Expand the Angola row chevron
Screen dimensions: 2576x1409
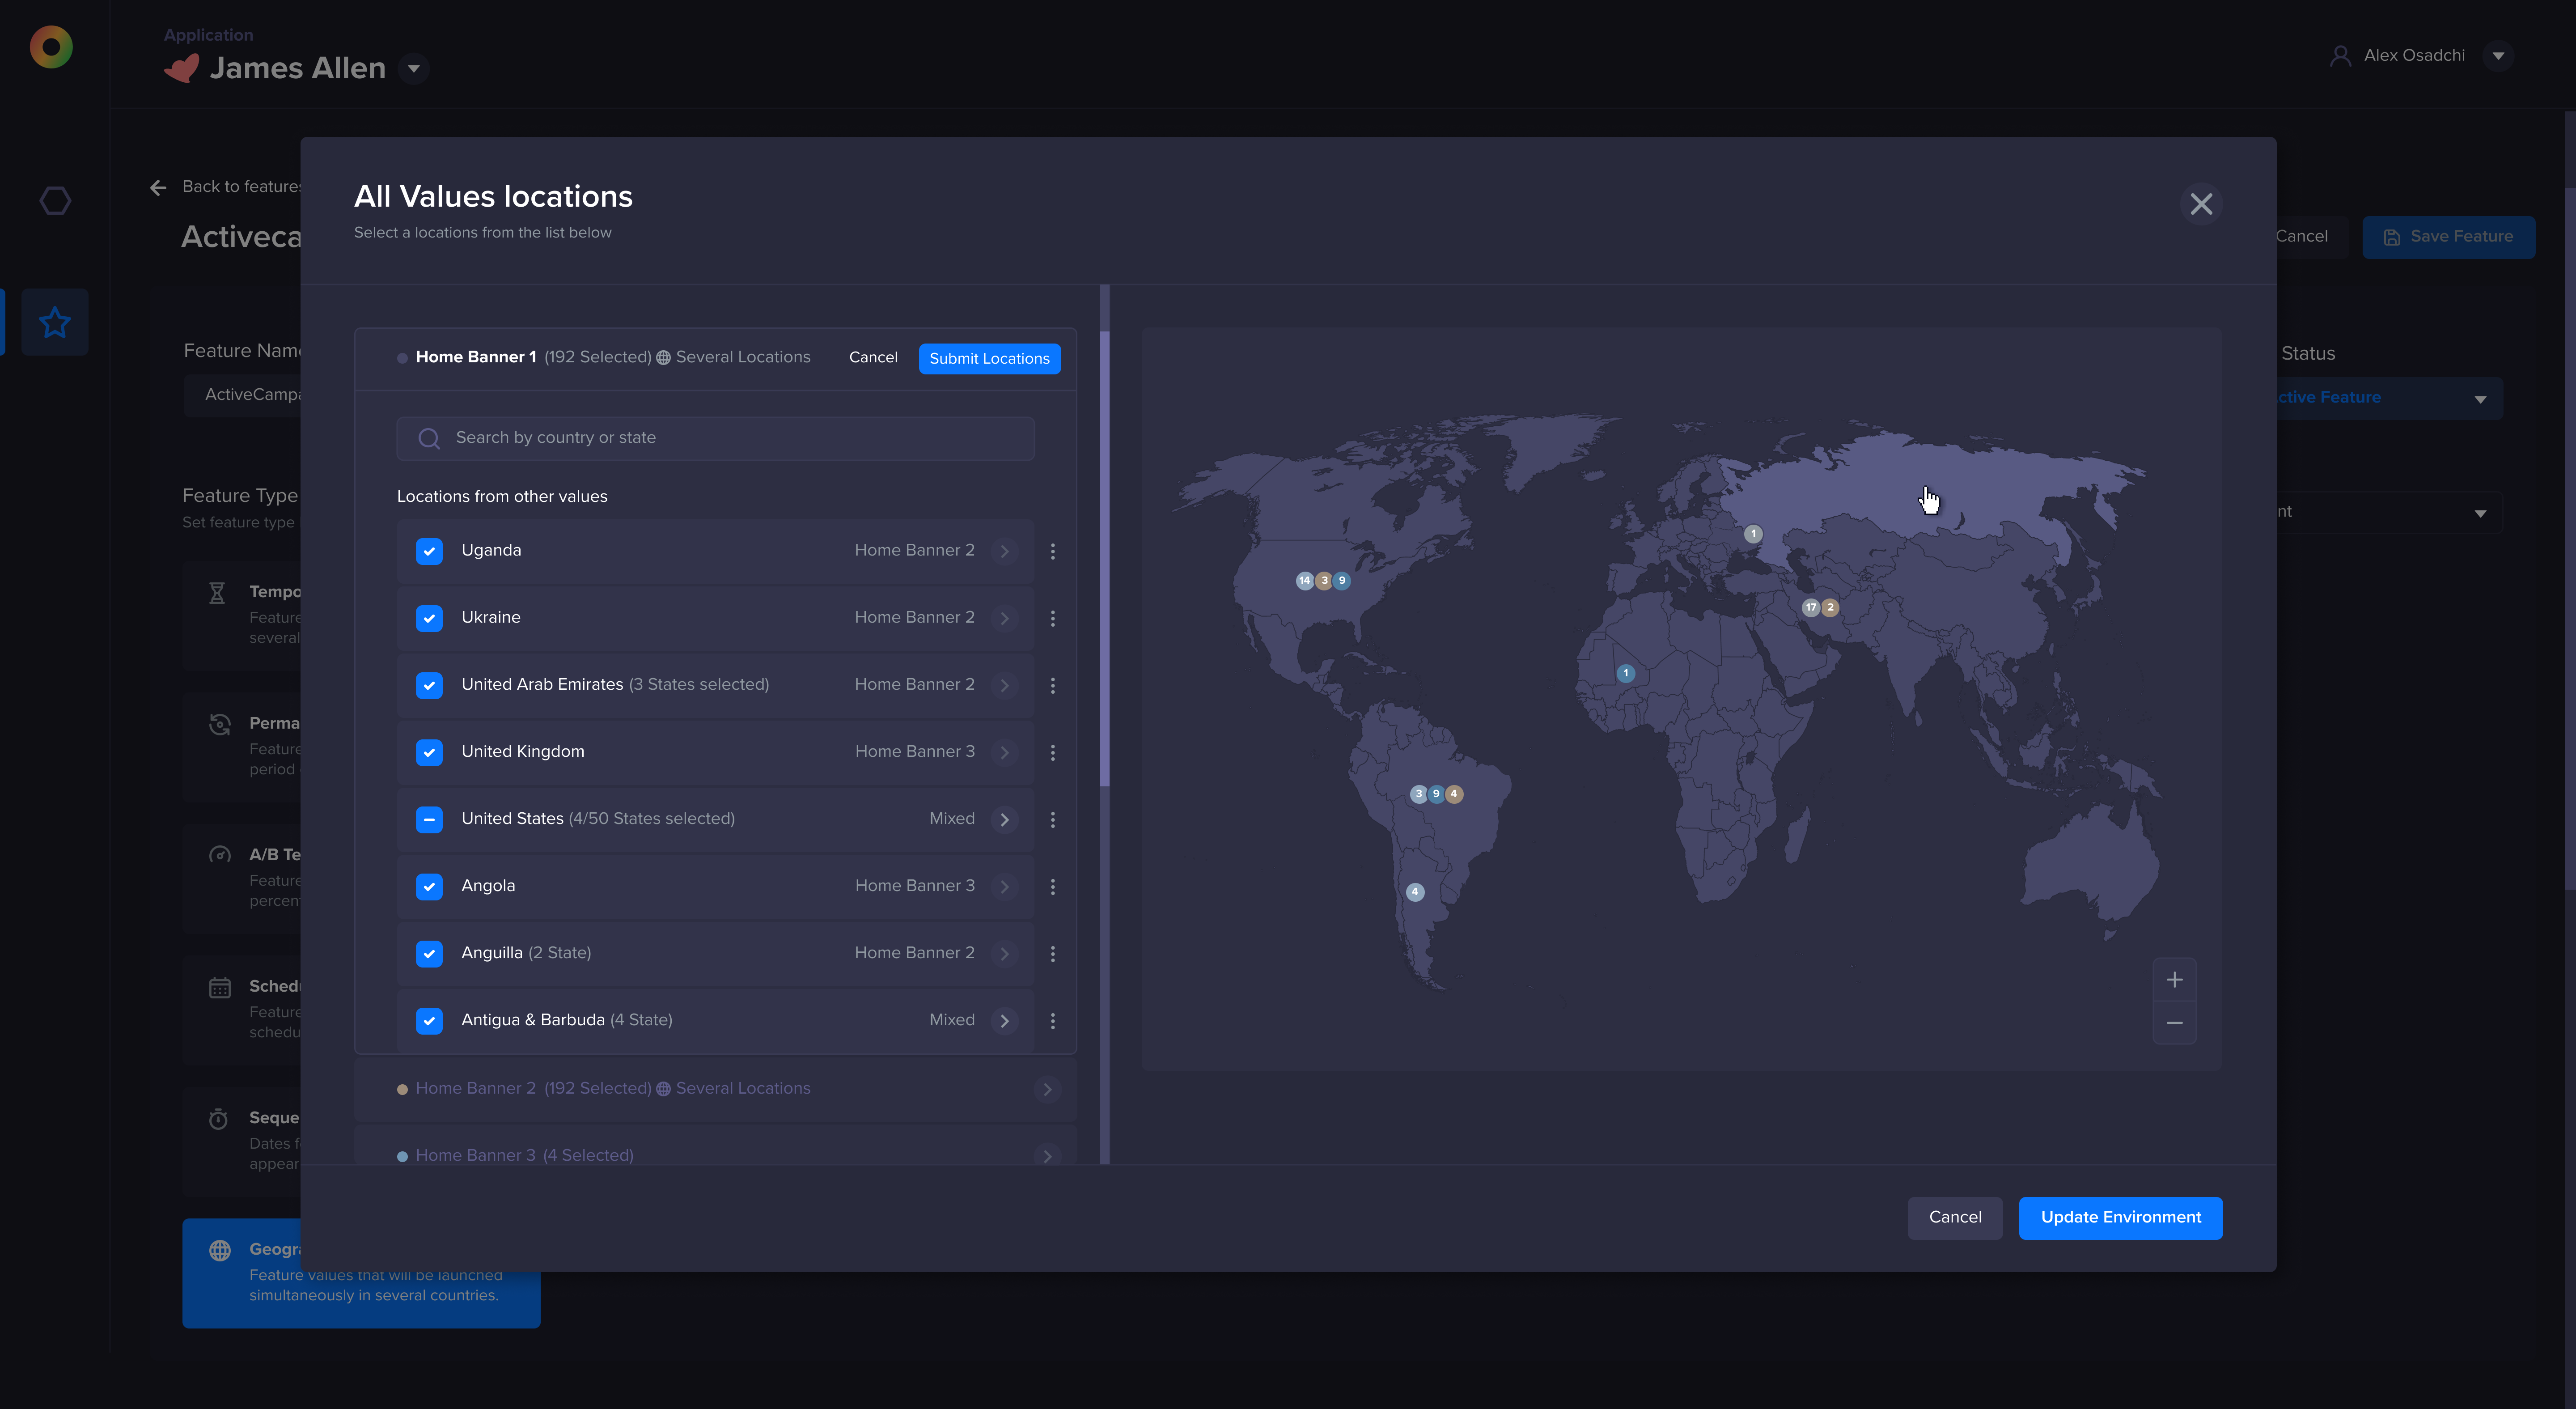click(1004, 886)
